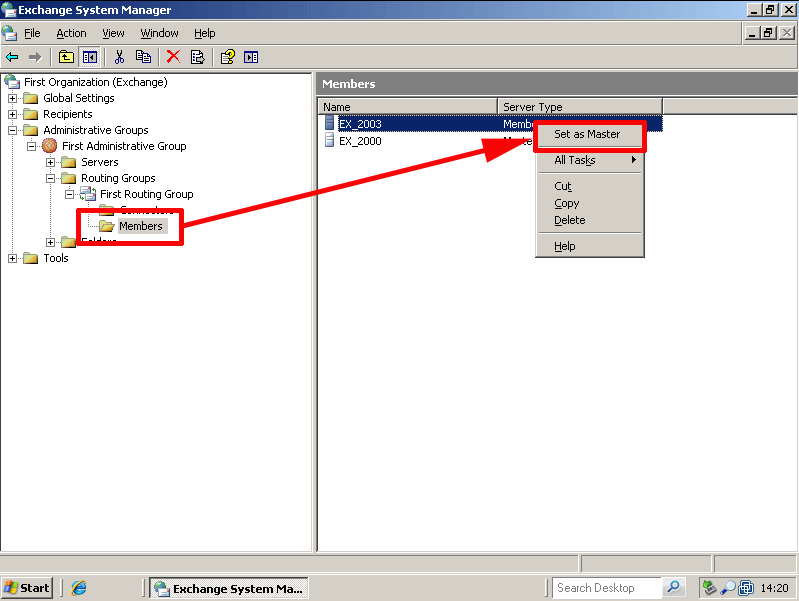Click the Exchange icon in menu bar
799x601 pixels.
pyautogui.click(x=9, y=33)
